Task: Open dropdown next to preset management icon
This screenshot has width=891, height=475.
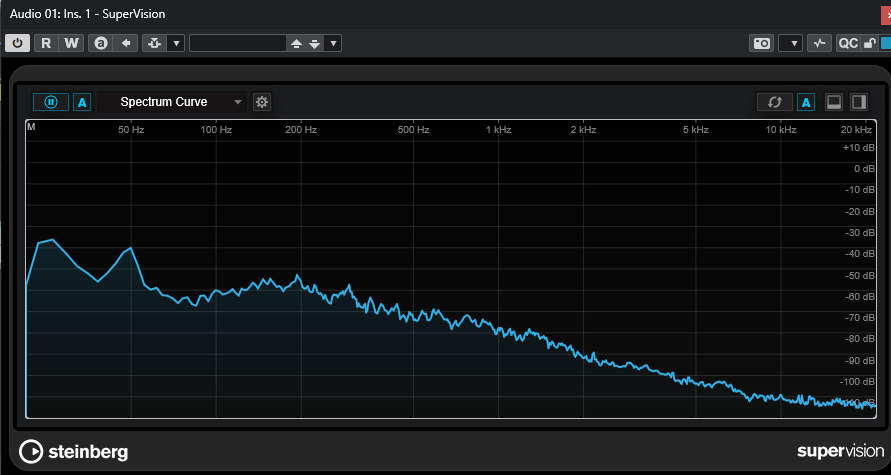Action: pos(177,43)
